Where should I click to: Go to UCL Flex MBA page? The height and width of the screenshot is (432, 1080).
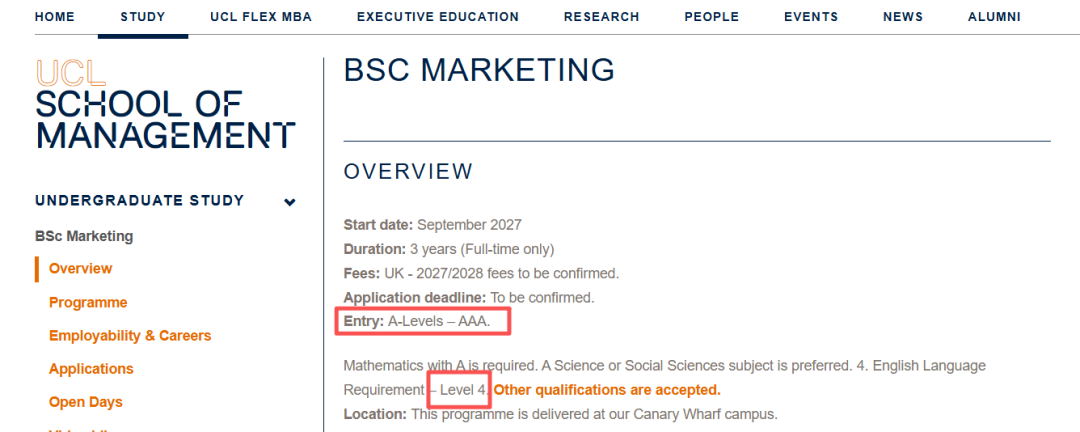tap(261, 17)
